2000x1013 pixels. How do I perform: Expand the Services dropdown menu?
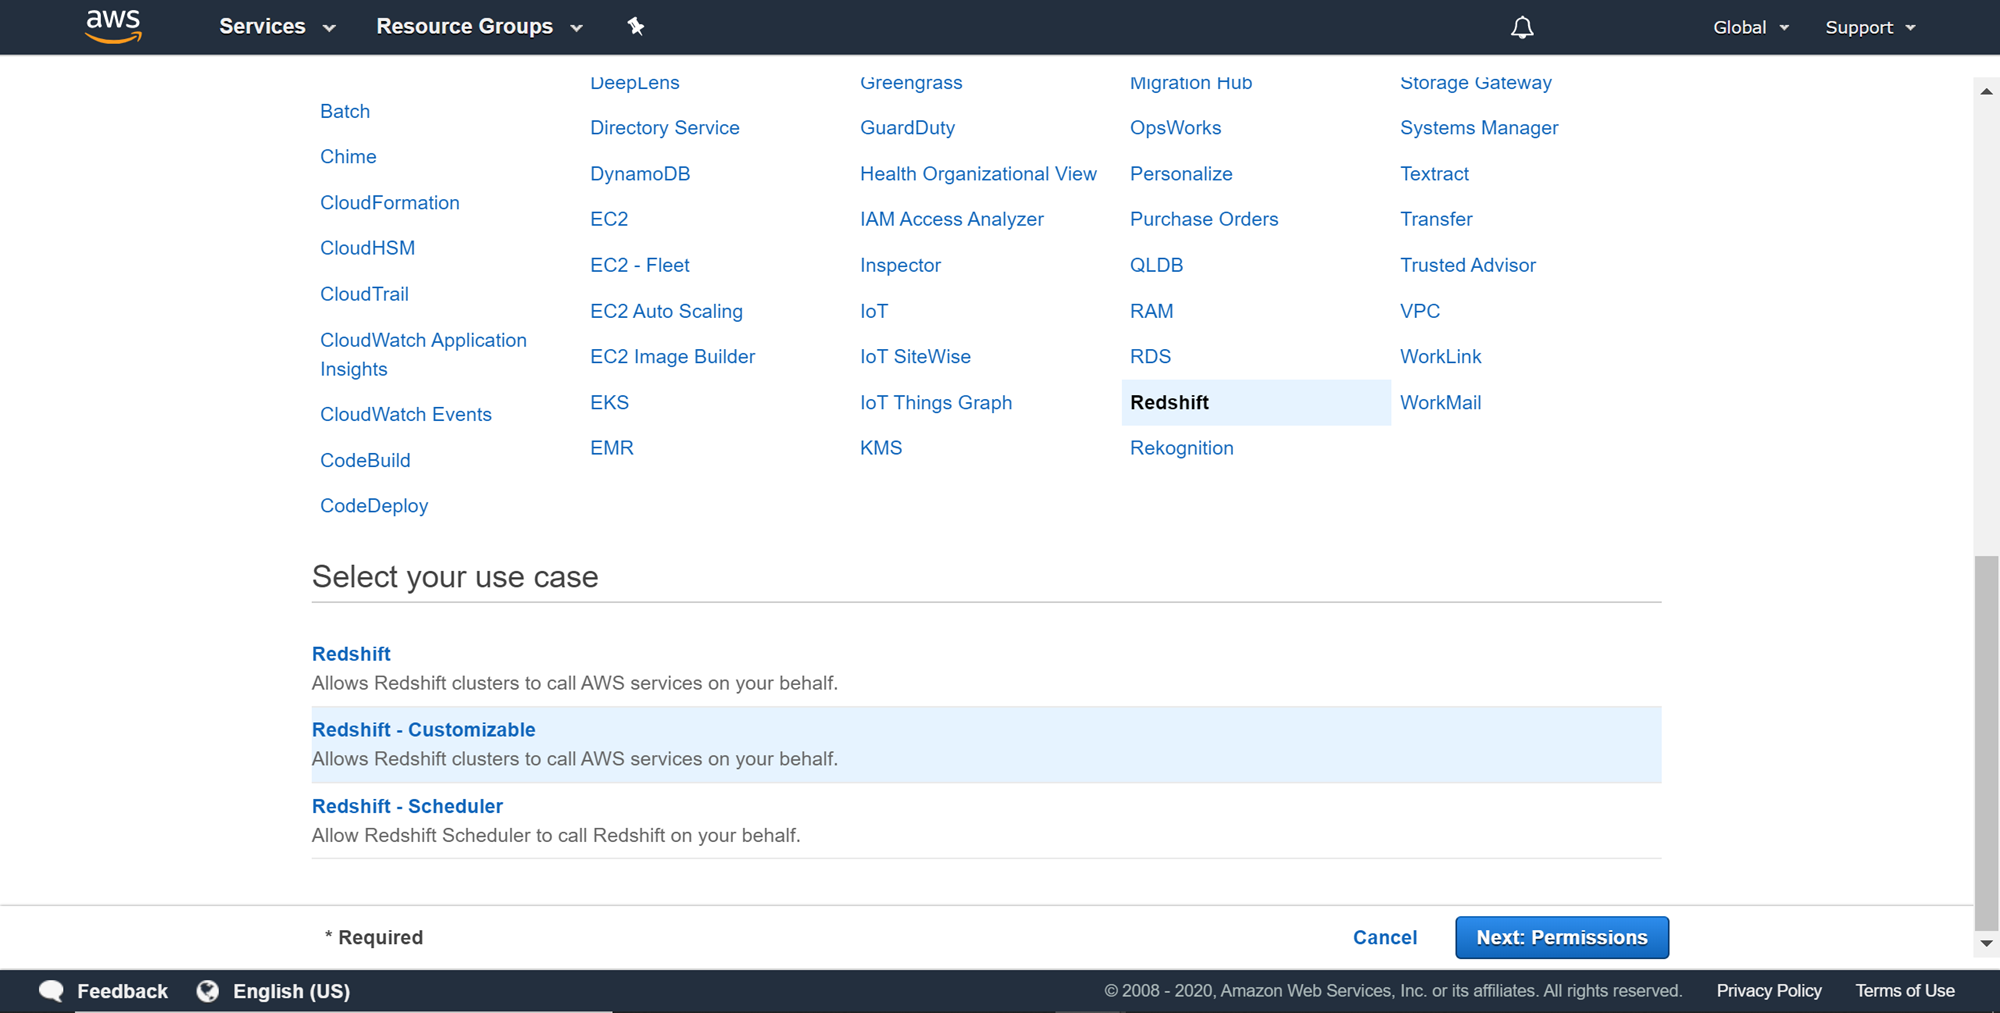(277, 27)
